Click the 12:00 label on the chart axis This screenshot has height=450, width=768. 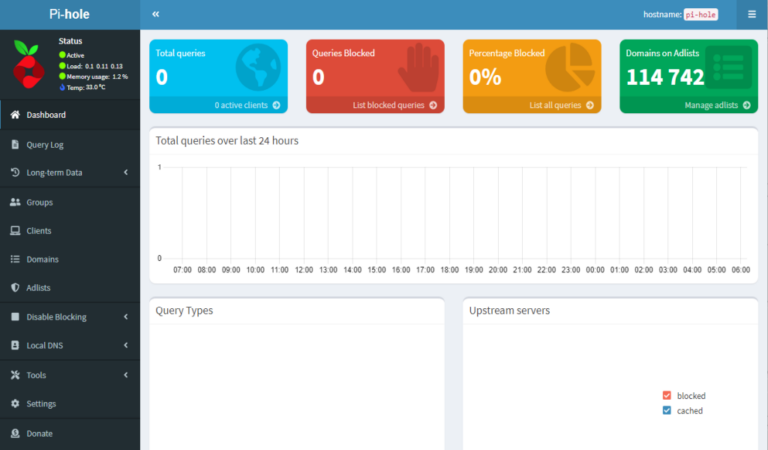304,270
